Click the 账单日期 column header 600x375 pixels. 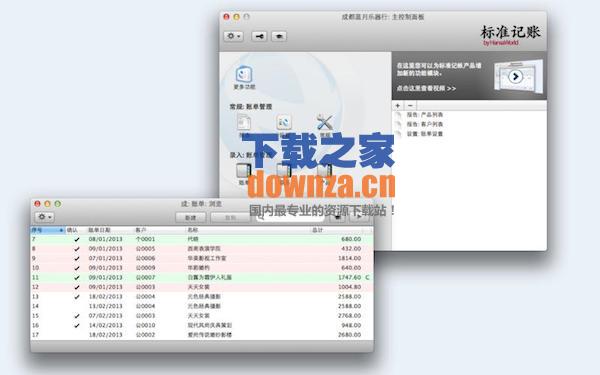(x=110, y=230)
